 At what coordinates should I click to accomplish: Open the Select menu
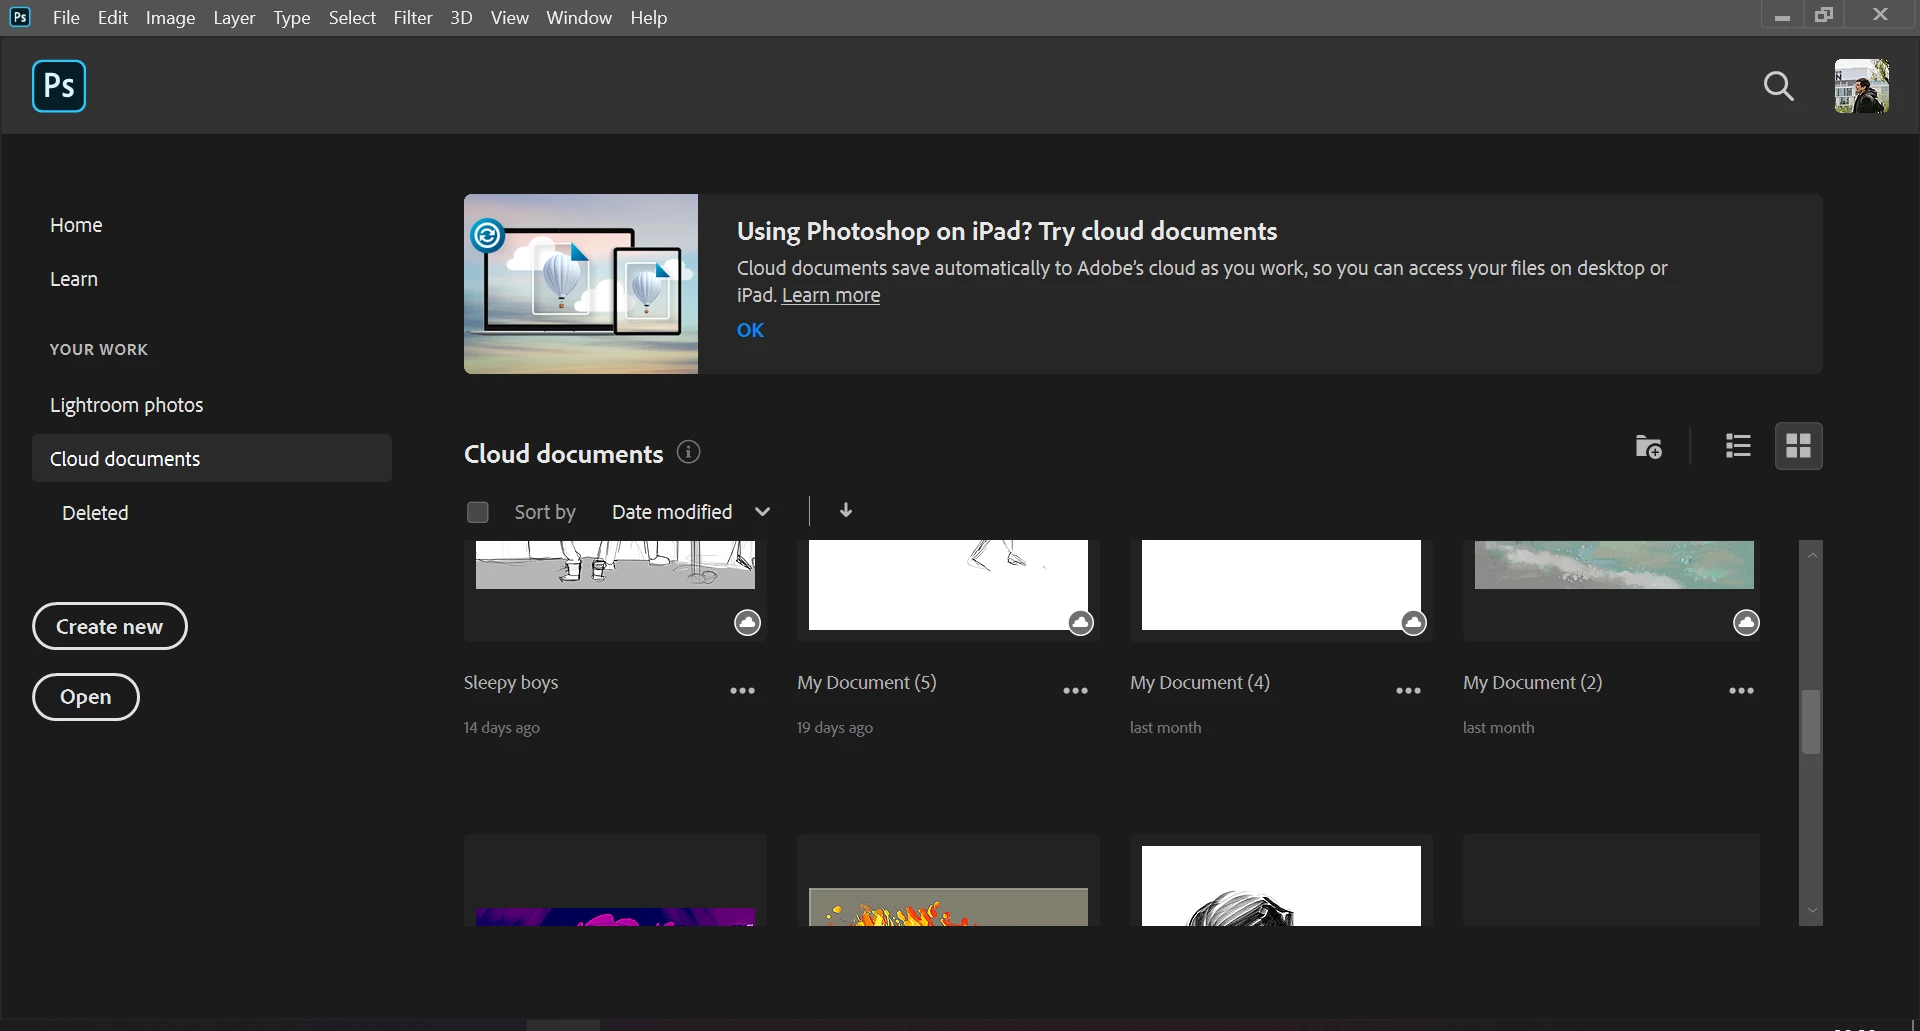point(352,18)
